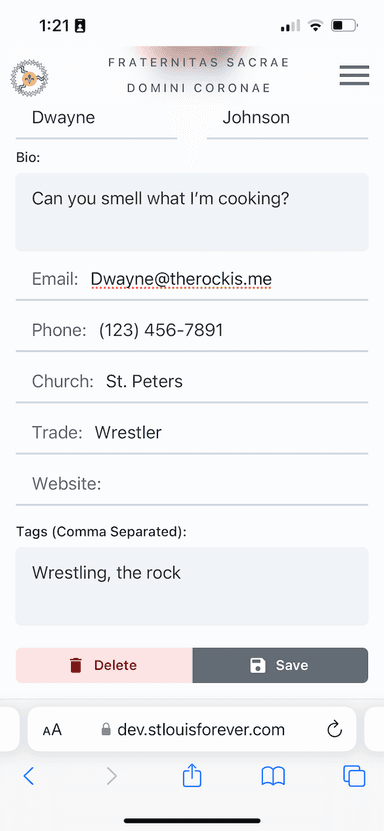This screenshot has height=831, width=384.
Task: Go back with Safari back arrow
Action: click(x=29, y=776)
